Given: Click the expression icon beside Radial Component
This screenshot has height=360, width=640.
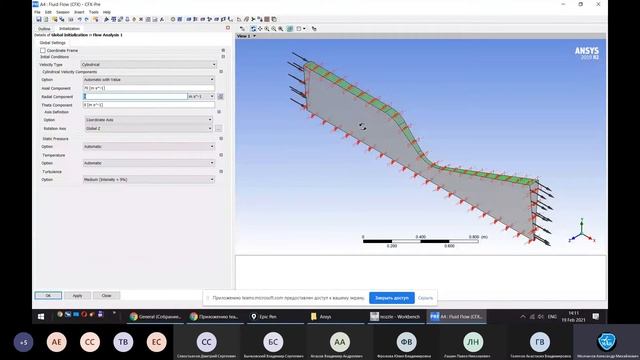Looking at the screenshot, I should pyautogui.click(x=220, y=96).
